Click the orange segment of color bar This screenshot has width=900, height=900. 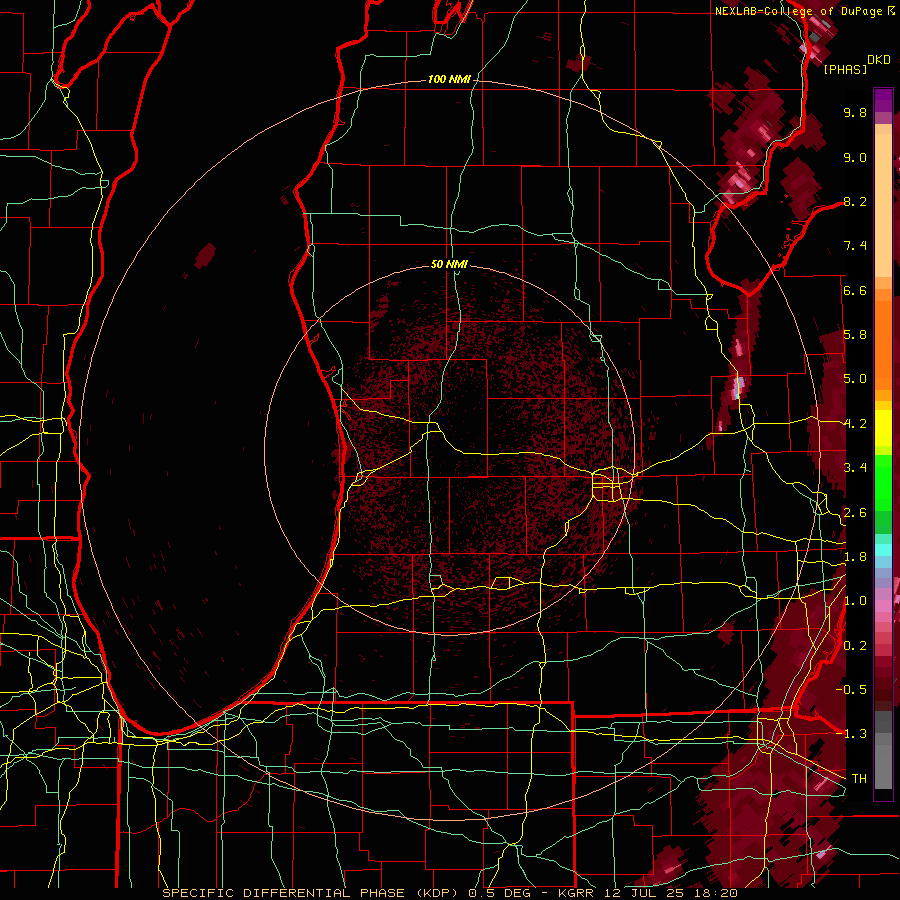click(x=883, y=339)
